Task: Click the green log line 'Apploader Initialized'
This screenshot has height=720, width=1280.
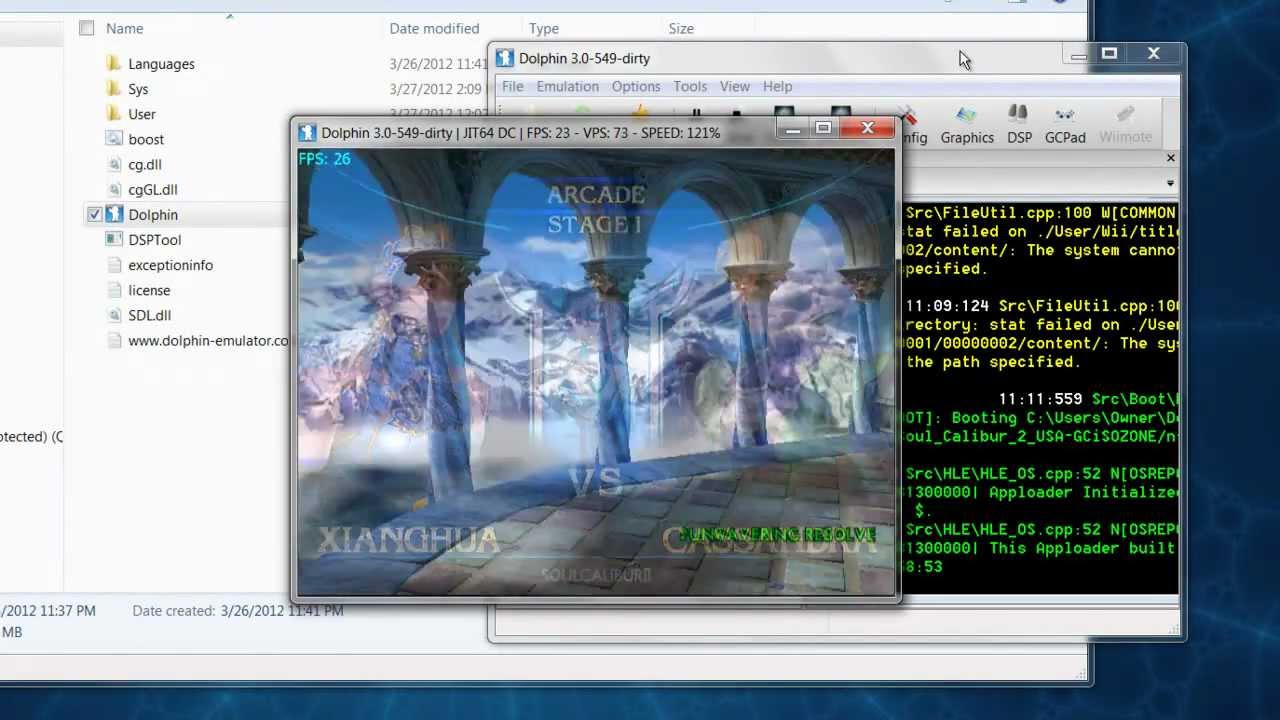Action: coord(1040,492)
